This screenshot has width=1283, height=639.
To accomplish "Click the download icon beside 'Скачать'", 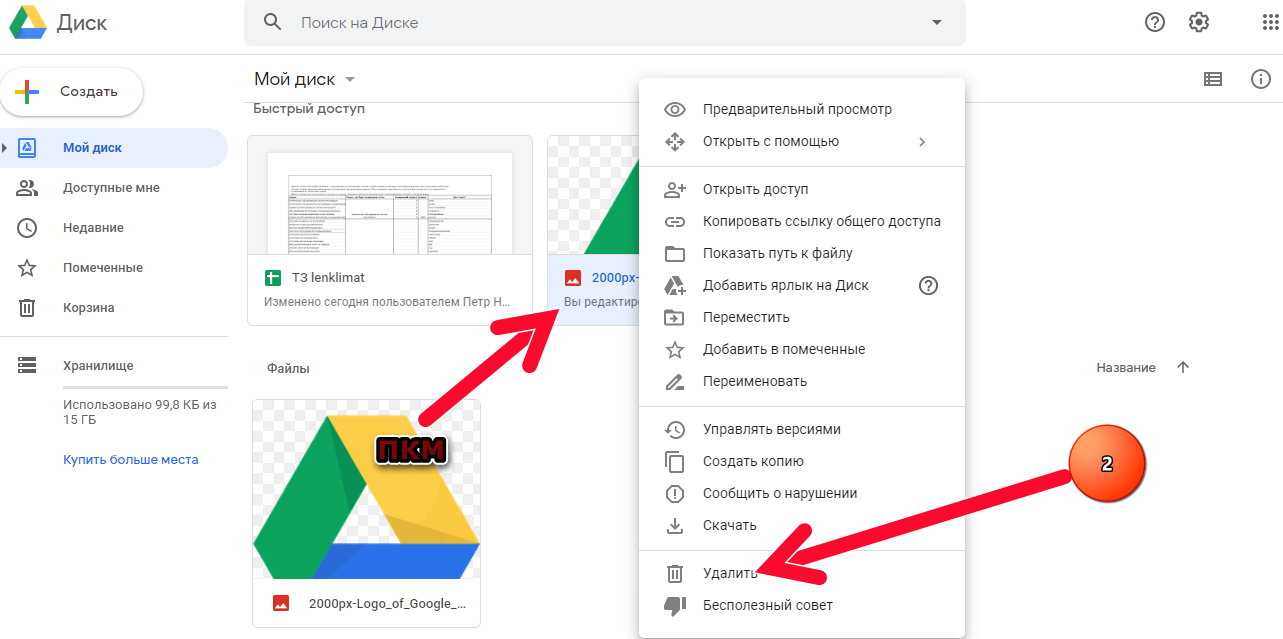I will click(675, 525).
